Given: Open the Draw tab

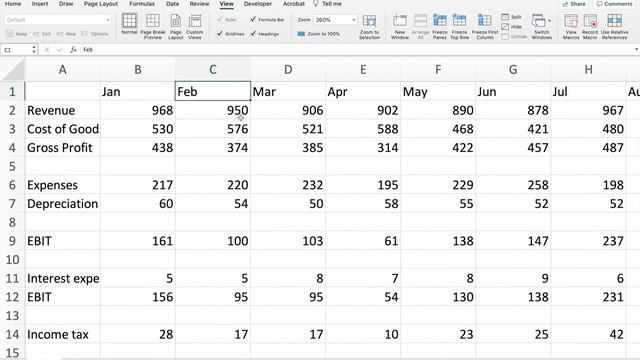Looking at the screenshot, I should pos(66,4).
